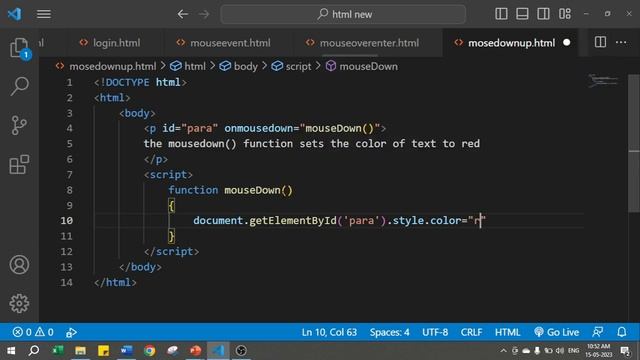Go forward with the right arrow
The width and height of the screenshot is (640, 360).
click(204, 14)
